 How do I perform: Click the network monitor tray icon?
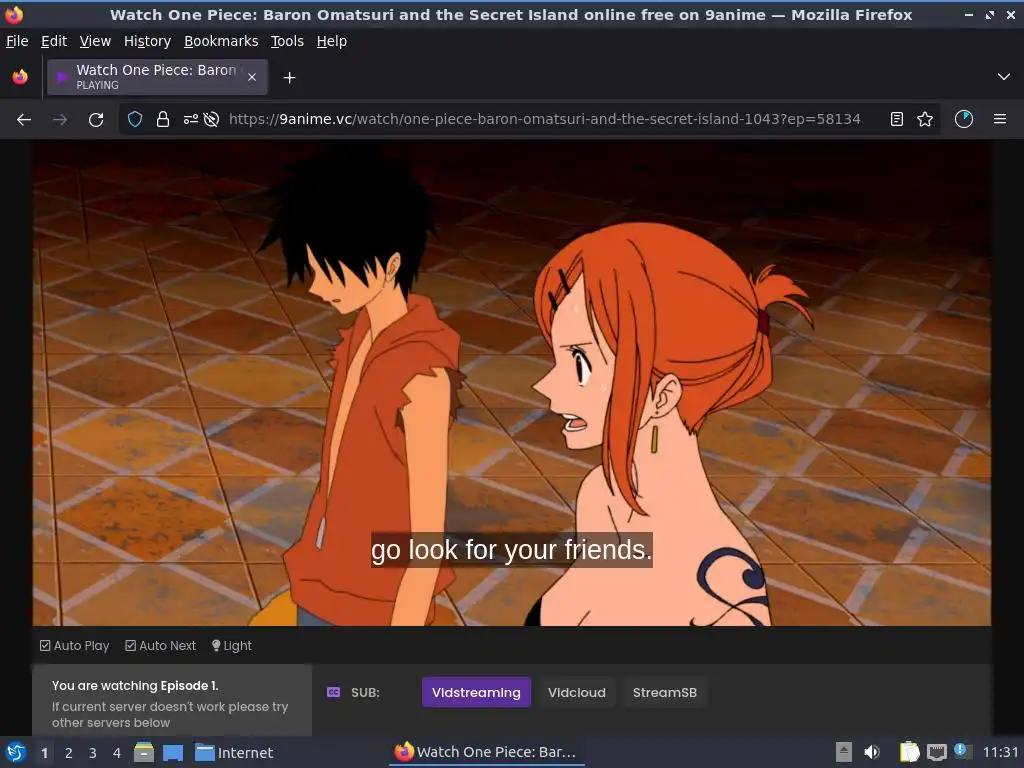pos(937,752)
